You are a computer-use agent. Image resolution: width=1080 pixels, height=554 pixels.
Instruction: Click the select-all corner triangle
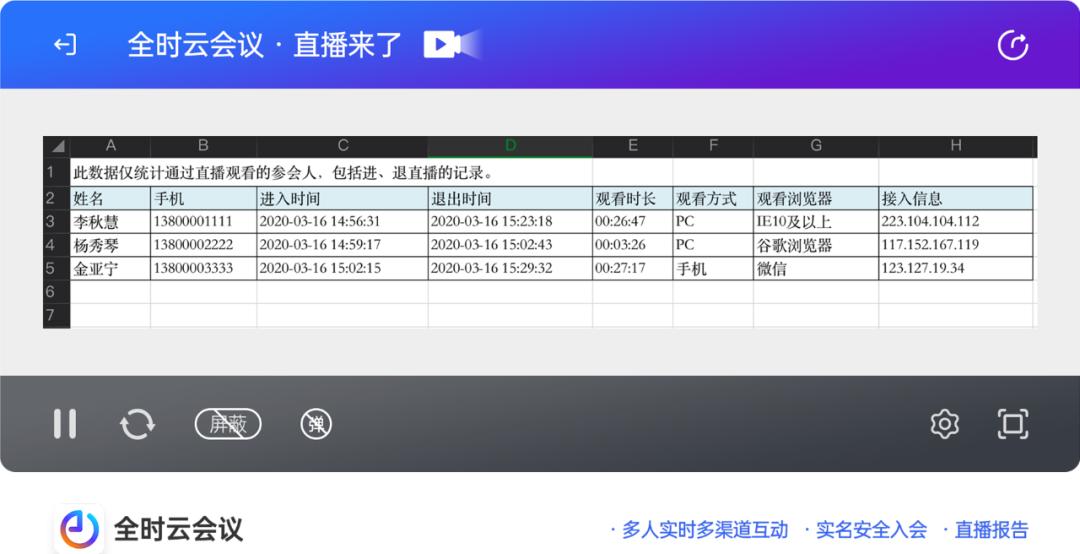click(x=56, y=146)
